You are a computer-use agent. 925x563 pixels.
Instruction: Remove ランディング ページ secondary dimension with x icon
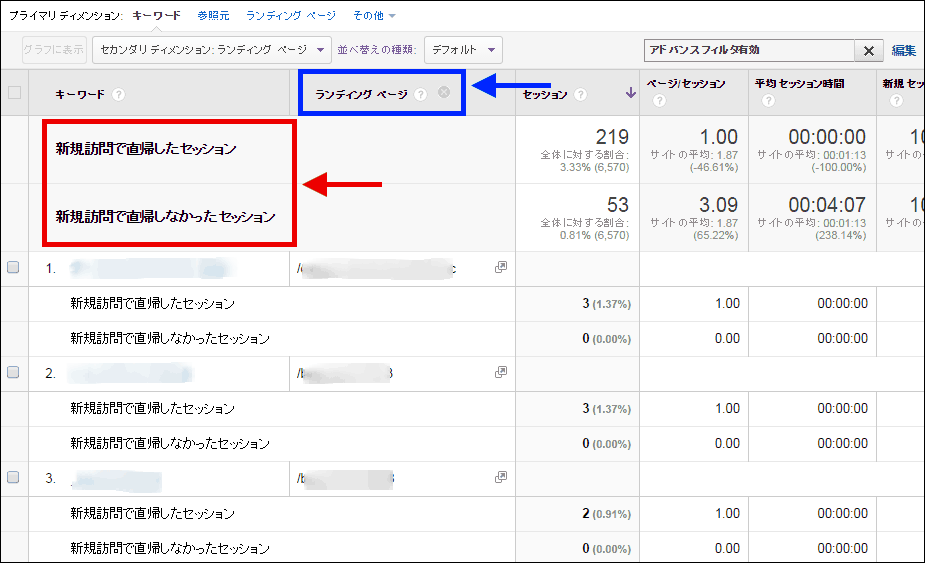click(x=444, y=93)
